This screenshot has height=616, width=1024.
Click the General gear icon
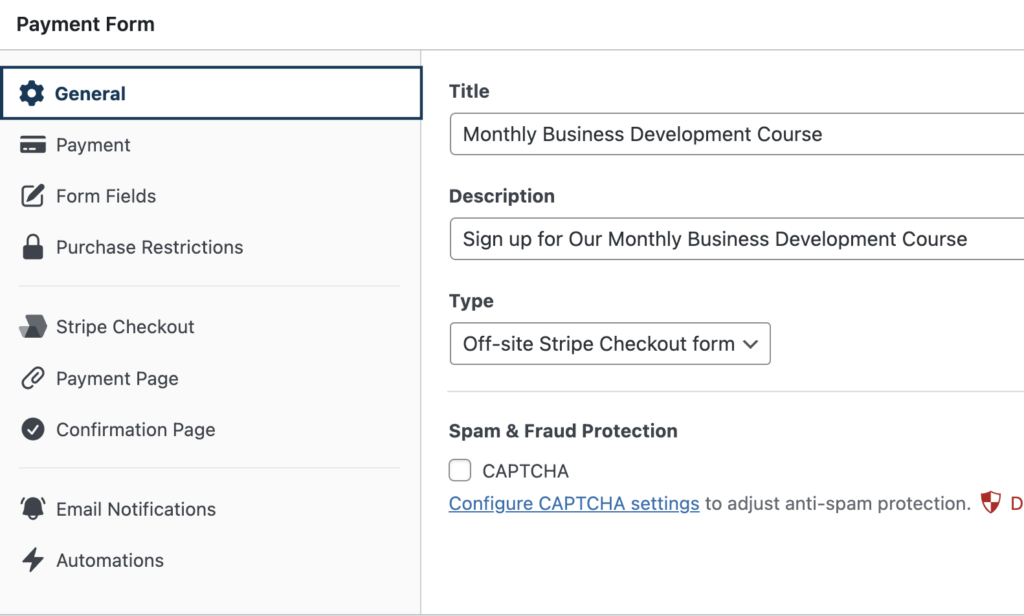32,94
